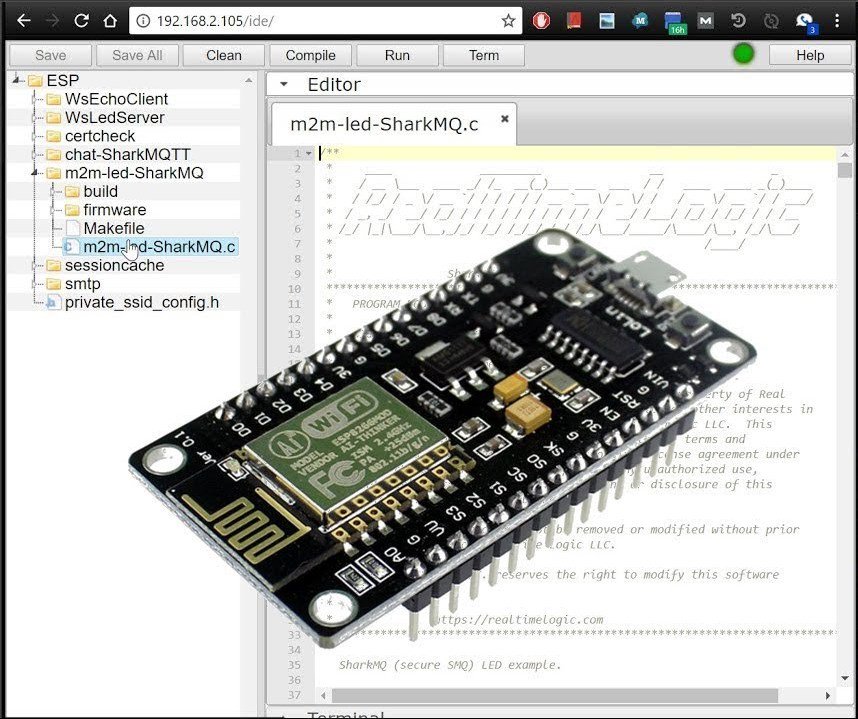Select WsEchoClient in the file tree
Image resolution: width=858 pixels, height=719 pixels.
pos(116,99)
